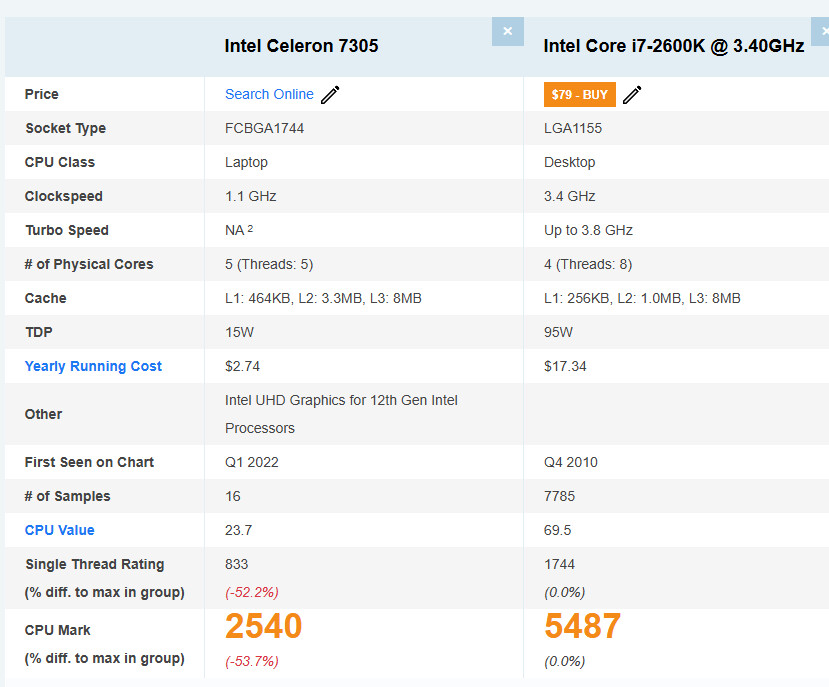
Task: Remove the Intel Celeron 7305 column
Action: 507,31
